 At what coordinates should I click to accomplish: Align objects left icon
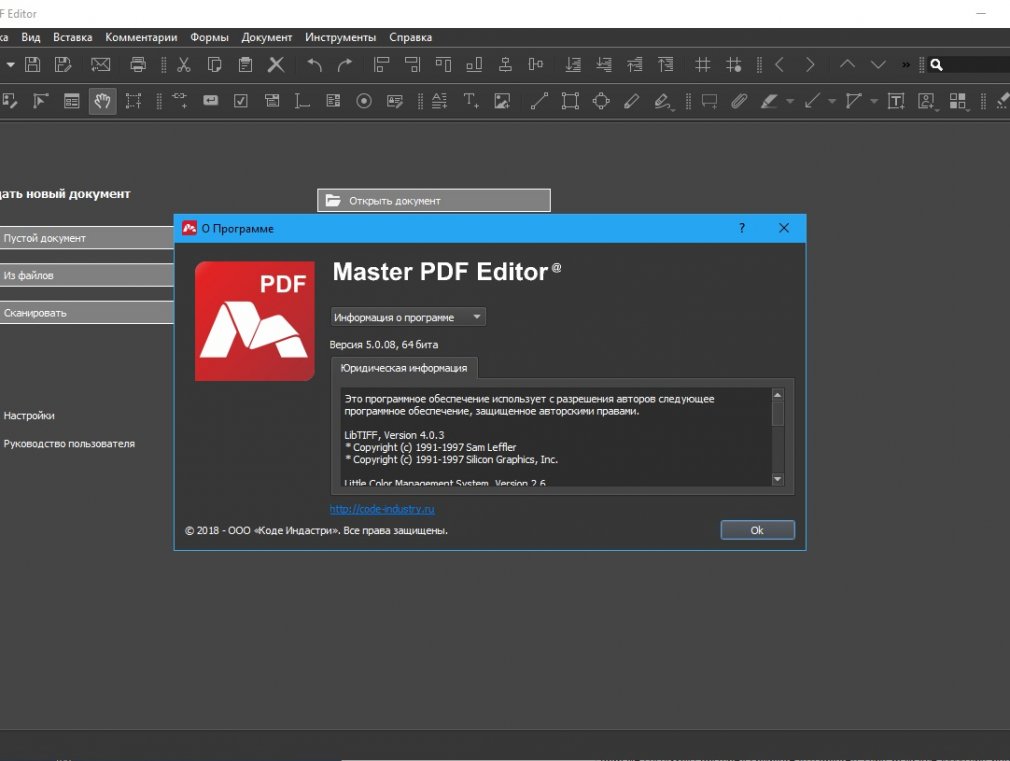click(381, 64)
